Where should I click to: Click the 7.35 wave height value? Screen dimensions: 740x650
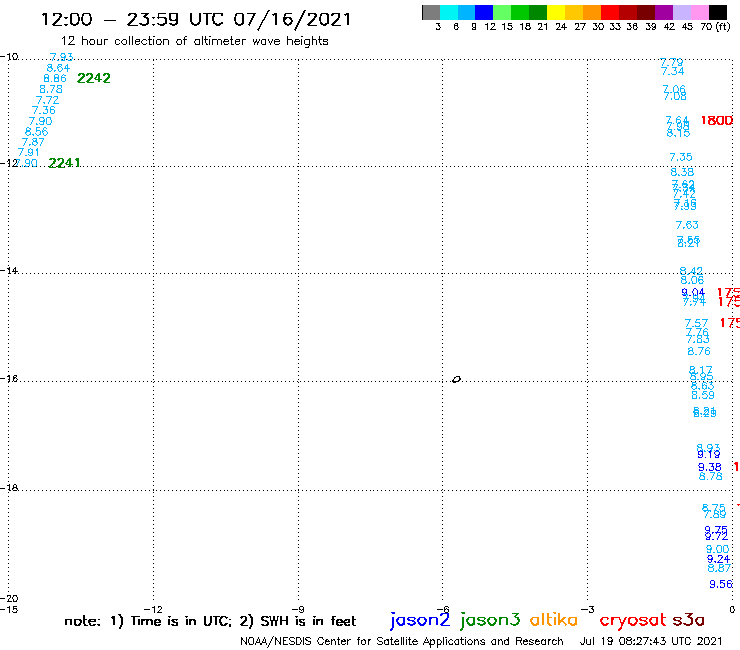pyautogui.click(x=681, y=157)
